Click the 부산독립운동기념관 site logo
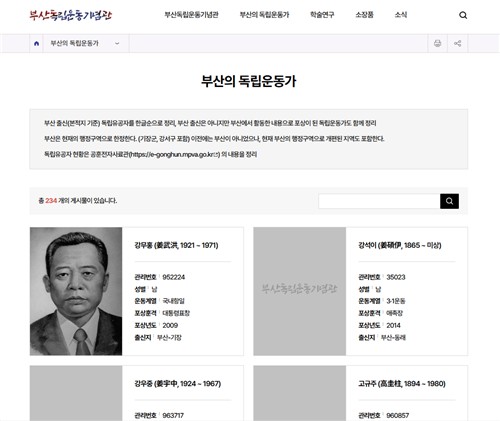Viewport: 500px width, 421px height. pos(71,15)
